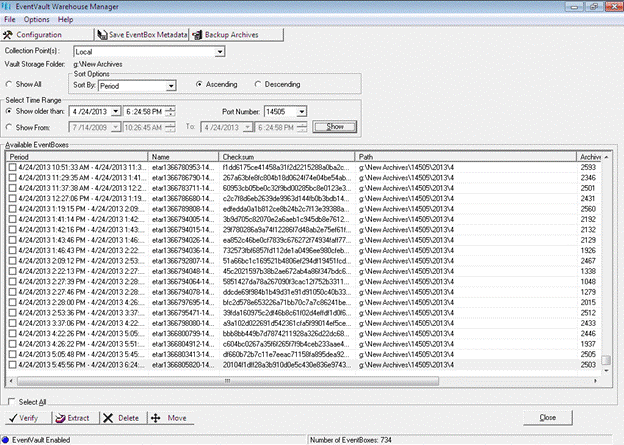Click the 4/24/2013 older-than date field
This screenshot has width=624, height=445.
(x=90, y=112)
